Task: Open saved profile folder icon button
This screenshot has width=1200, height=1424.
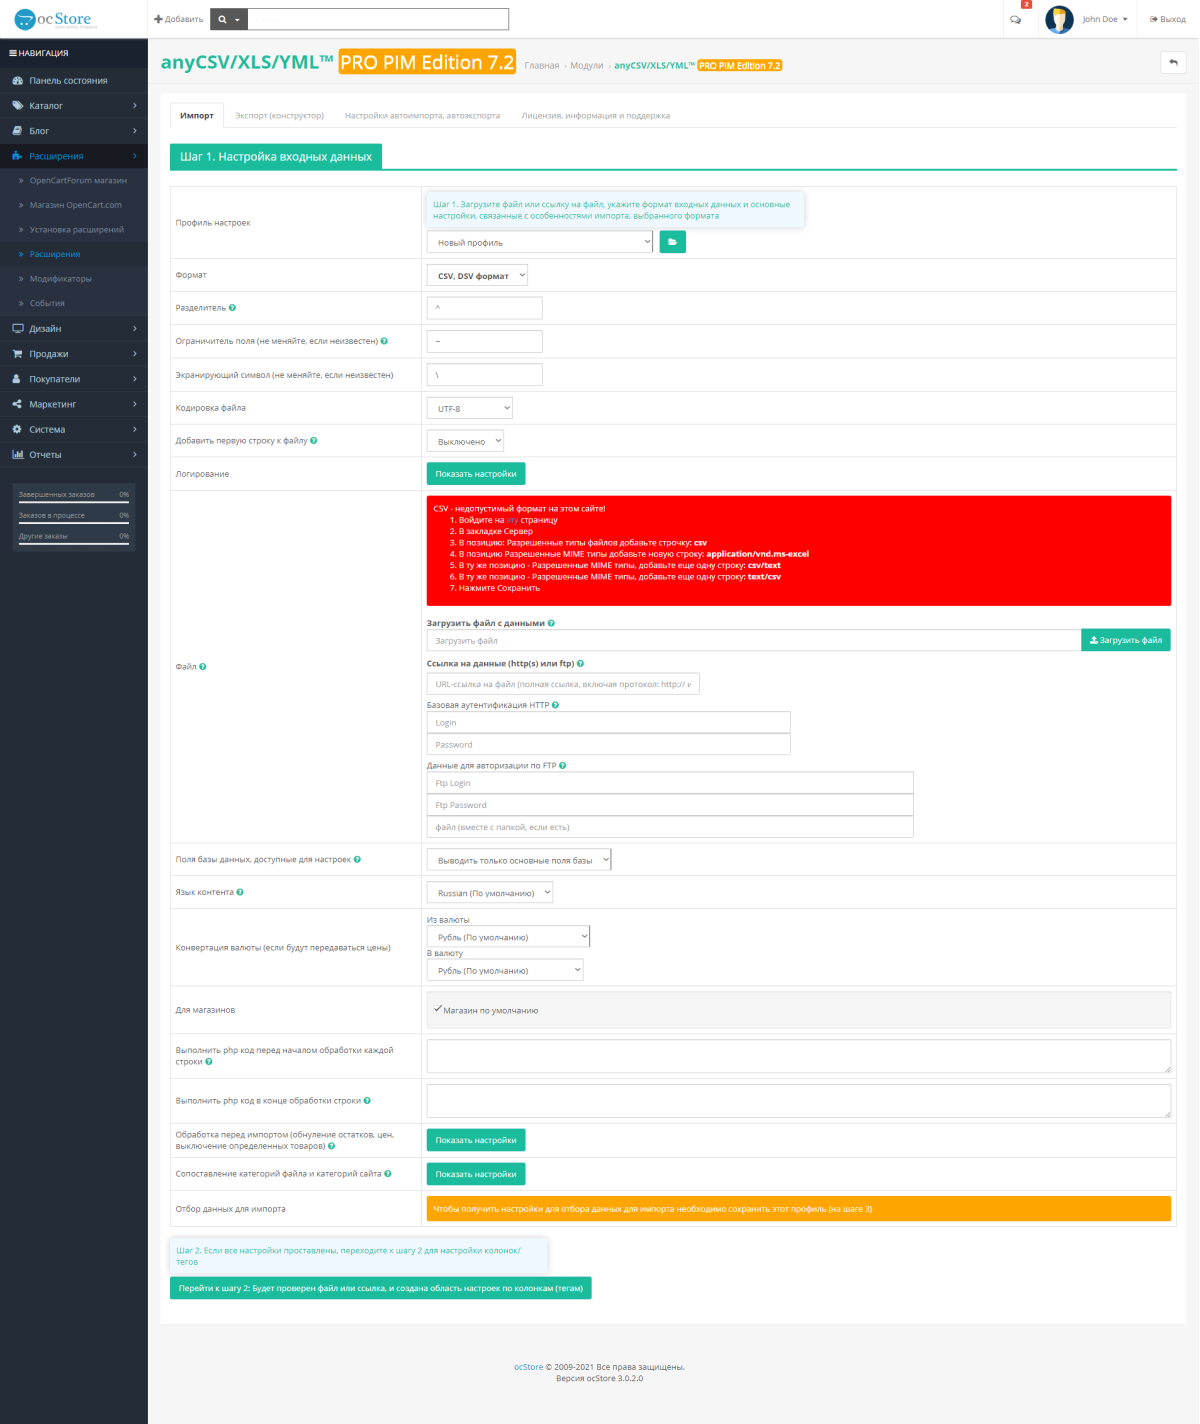Action: pos(673,242)
